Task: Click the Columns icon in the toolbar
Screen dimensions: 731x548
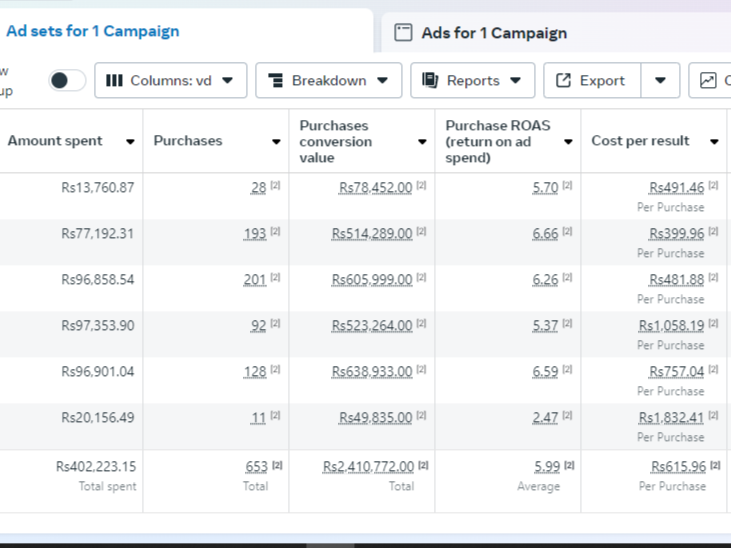Action: click(114, 81)
